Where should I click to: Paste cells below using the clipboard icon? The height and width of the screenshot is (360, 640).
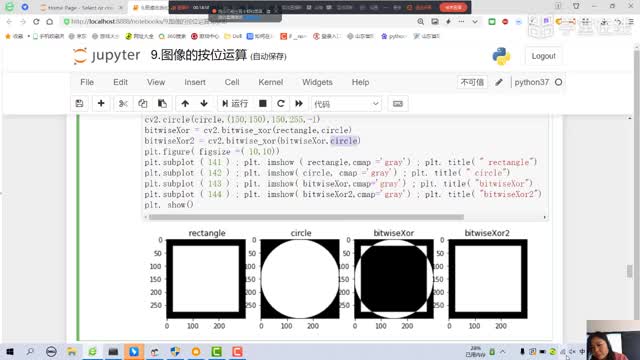pyautogui.click(x=162, y=104)
